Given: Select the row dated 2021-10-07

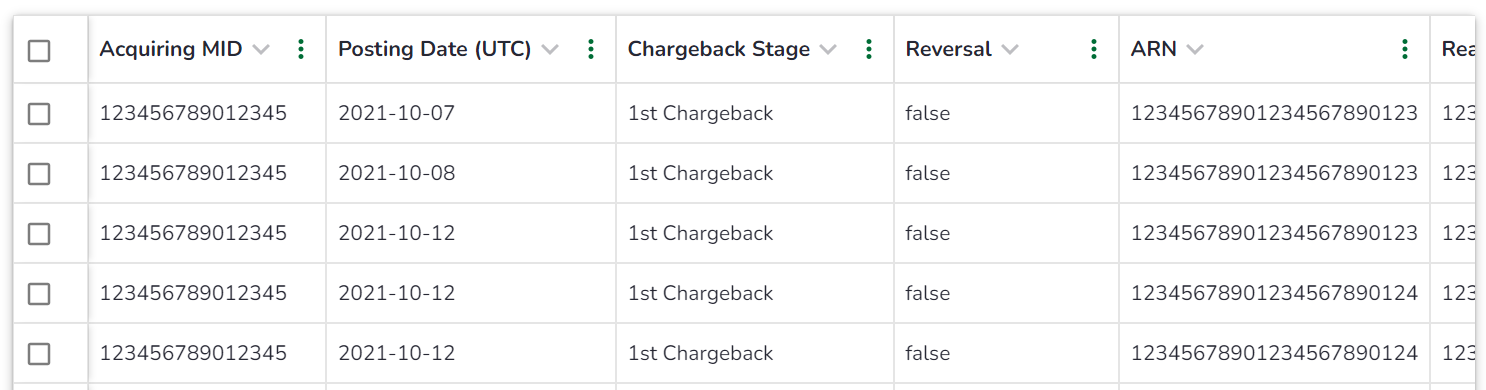Looking at the screenshot, I should (x=39, y=114).
